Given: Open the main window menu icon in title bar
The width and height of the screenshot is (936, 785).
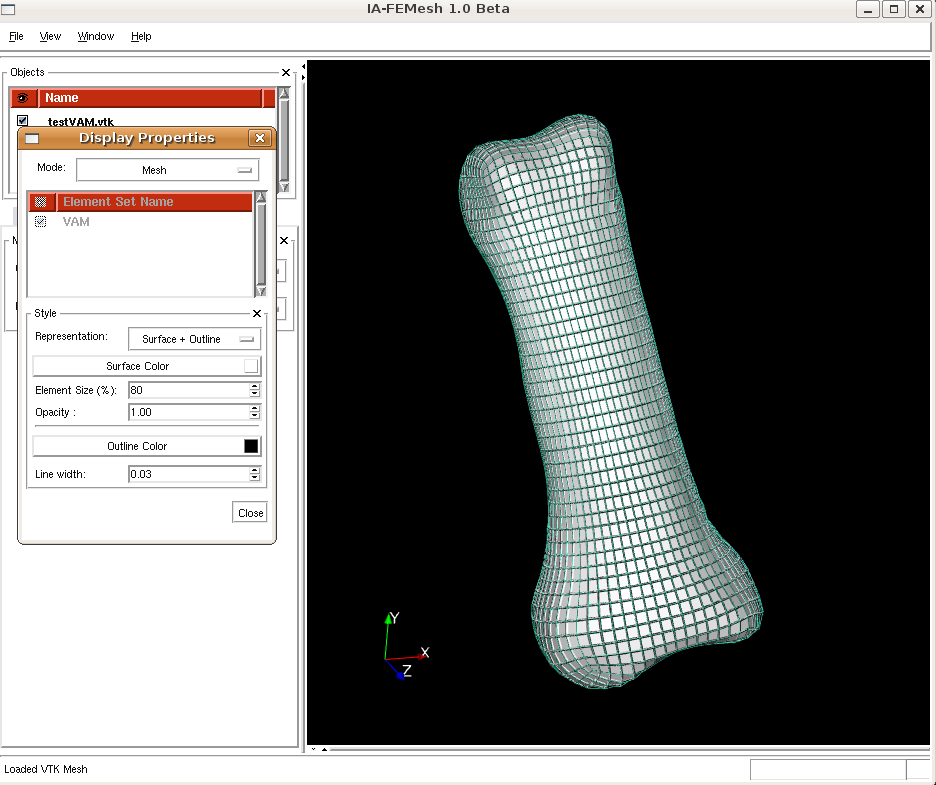Looking at the screenshot, I should pyautogui.click(x=9, y=9).
